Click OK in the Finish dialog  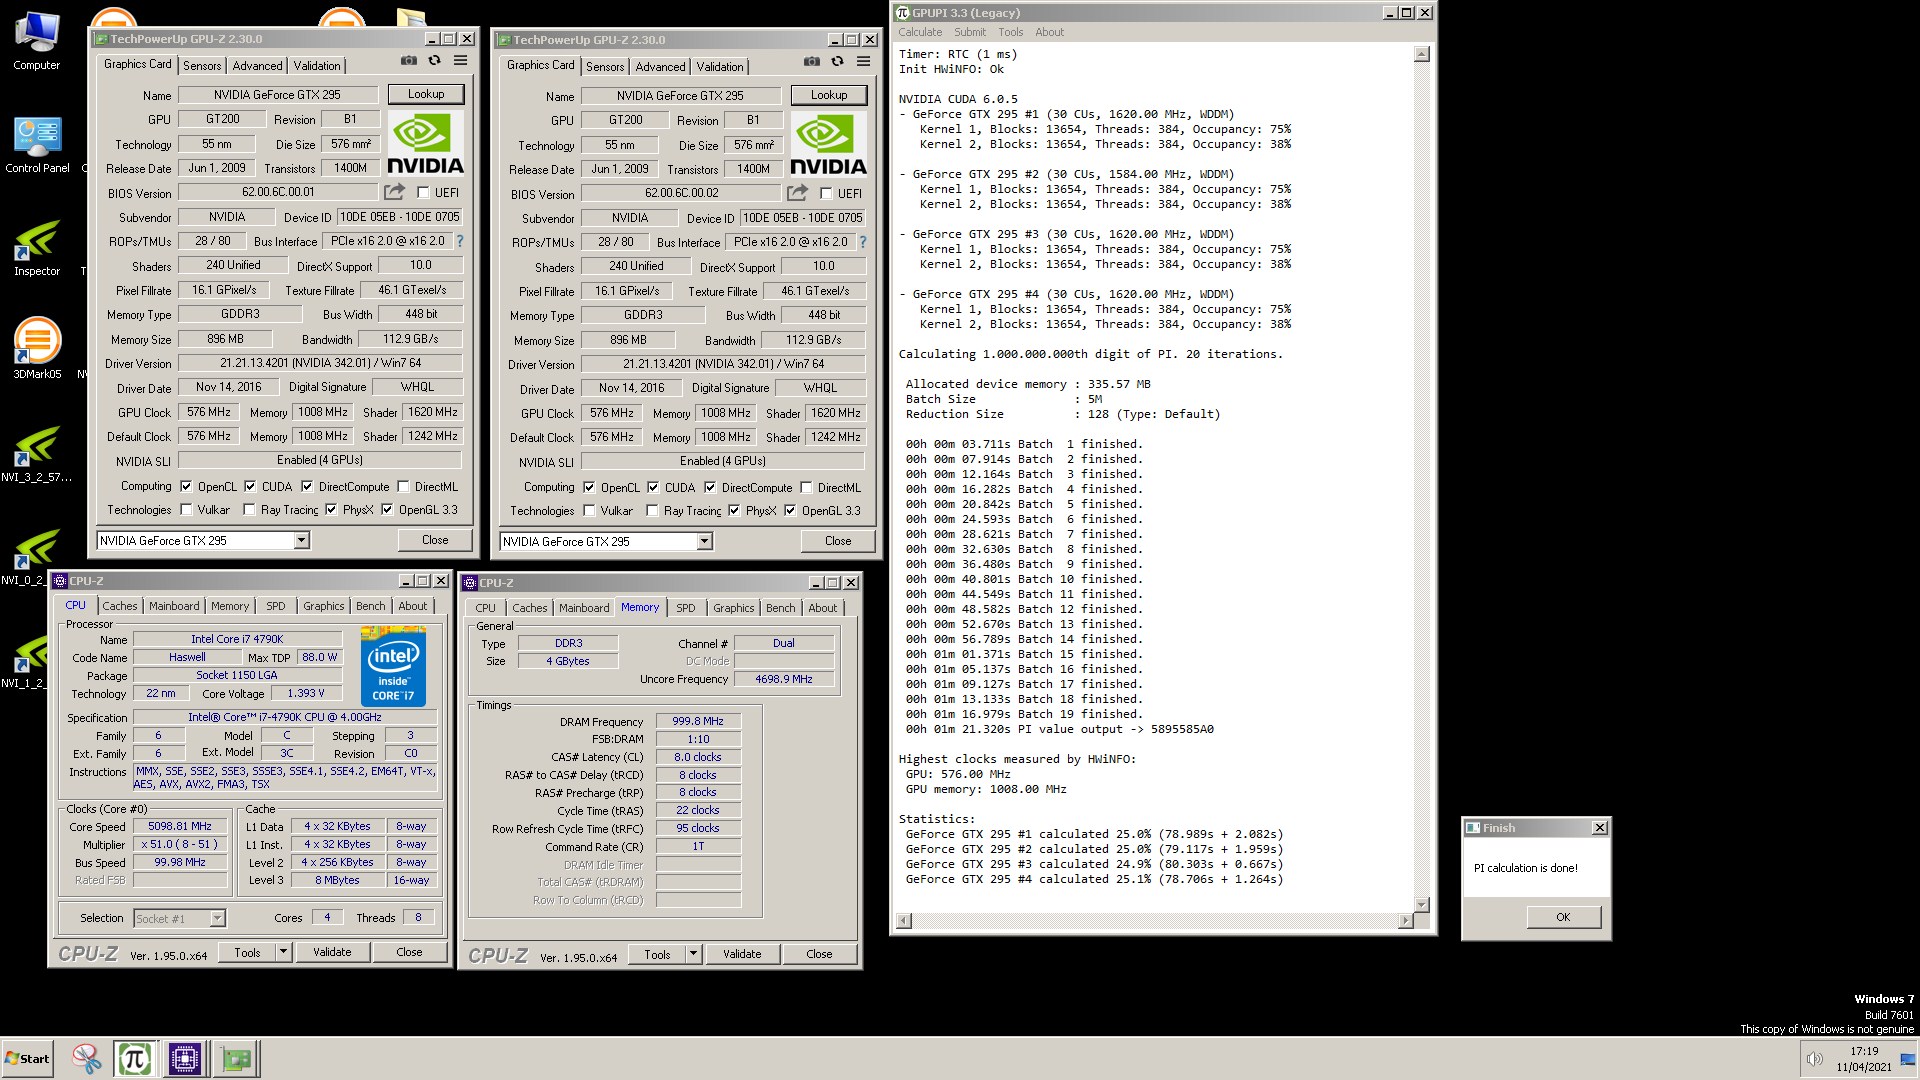pyautogui.click(x=1563, y=917)
